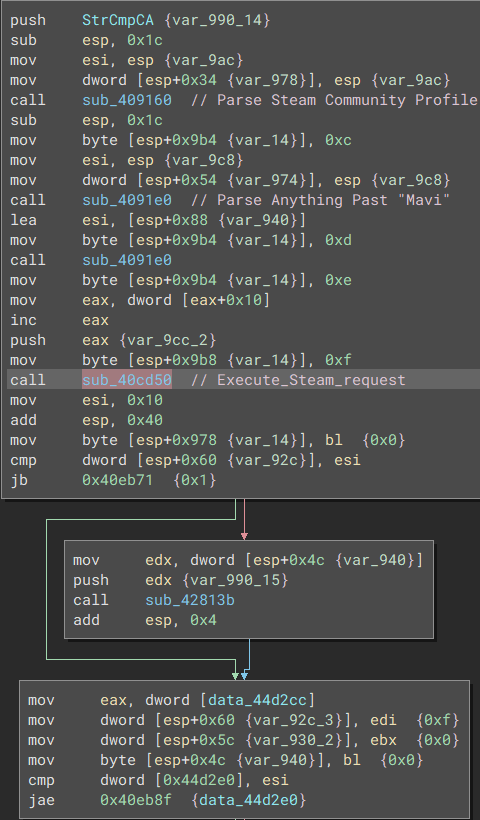The height and width of the screenshot is (820, 480).
Task: Go to jb target 0x40eb71
Action: (118, 480)
